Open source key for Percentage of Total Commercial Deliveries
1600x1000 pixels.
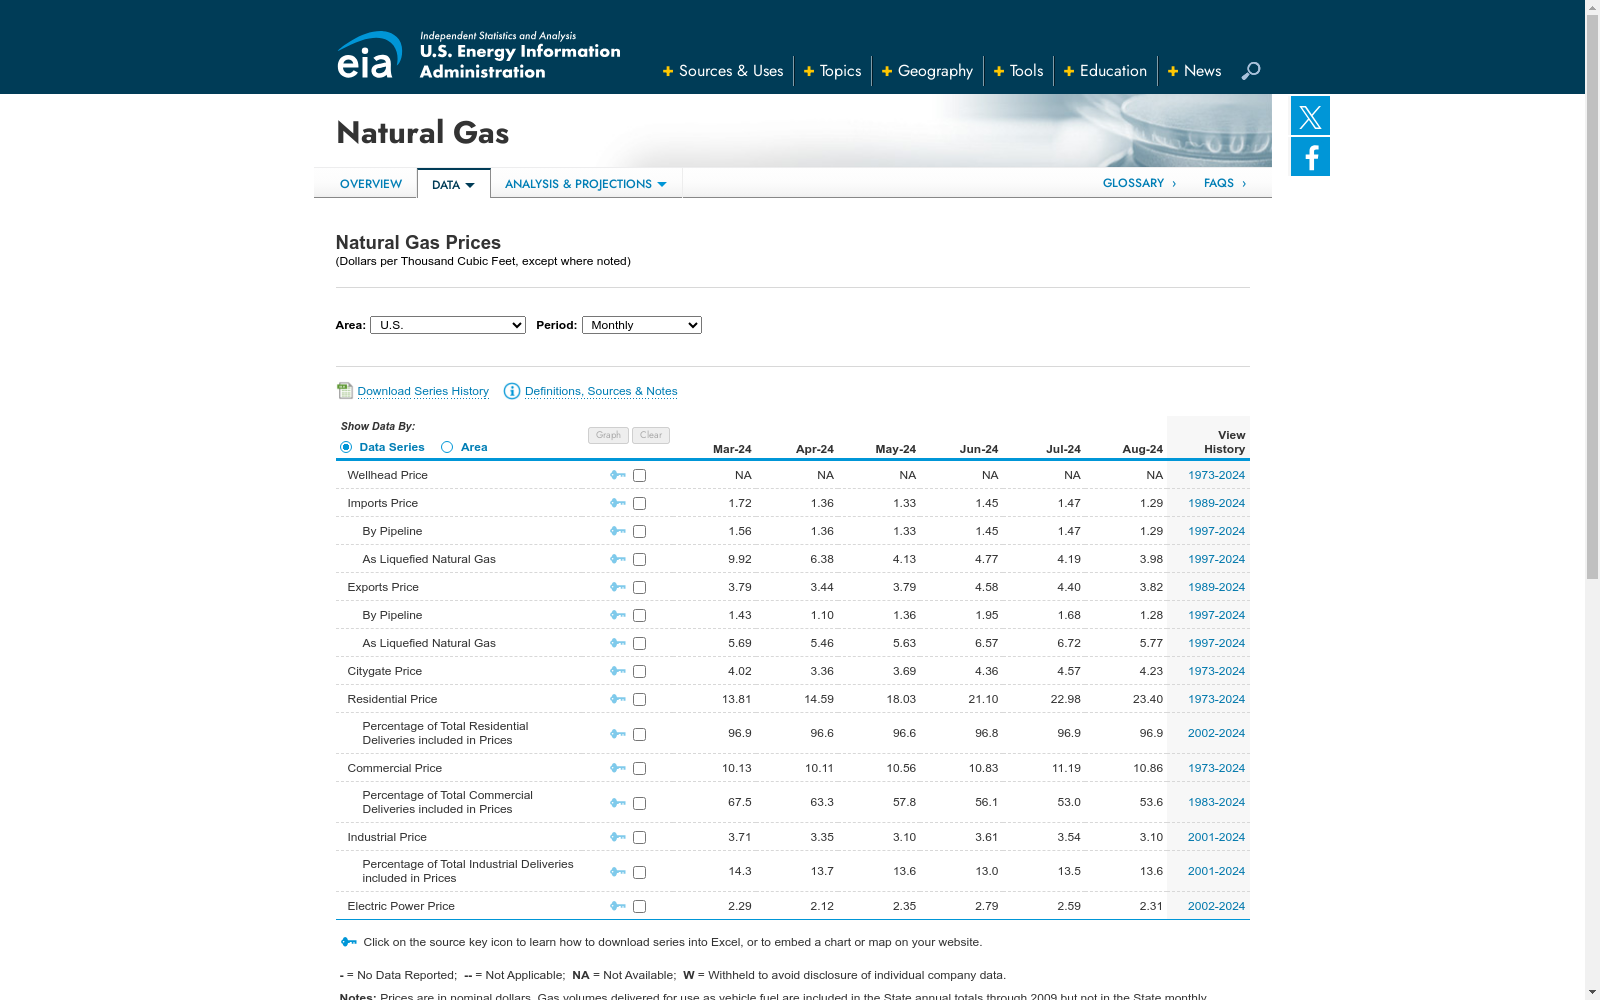pyautogui.click(x=618, y=803)
